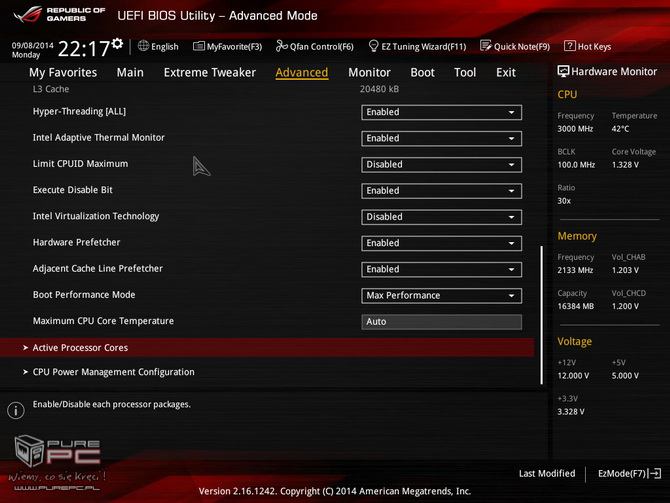
Task: Open the Limit CPUID Maximum dropdown
Action: (x=441, y=165)
